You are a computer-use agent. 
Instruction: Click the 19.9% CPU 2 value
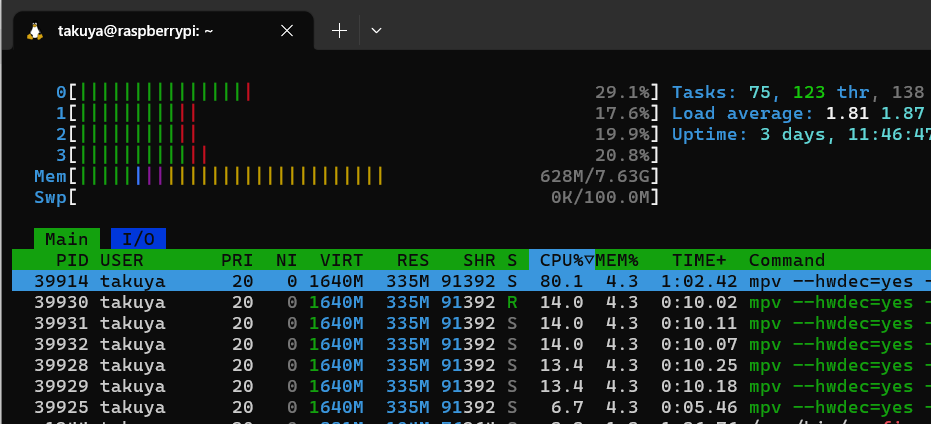(622, 134)
